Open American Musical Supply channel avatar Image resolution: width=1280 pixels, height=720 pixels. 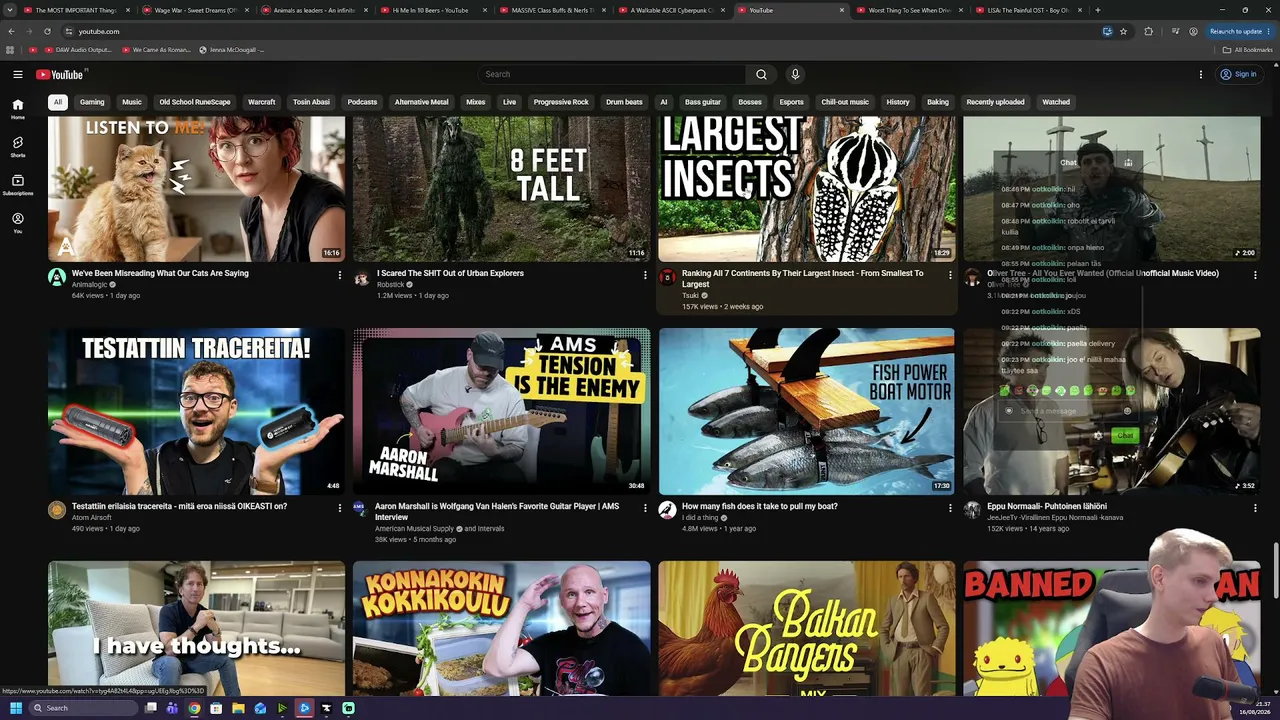point(360,510)
